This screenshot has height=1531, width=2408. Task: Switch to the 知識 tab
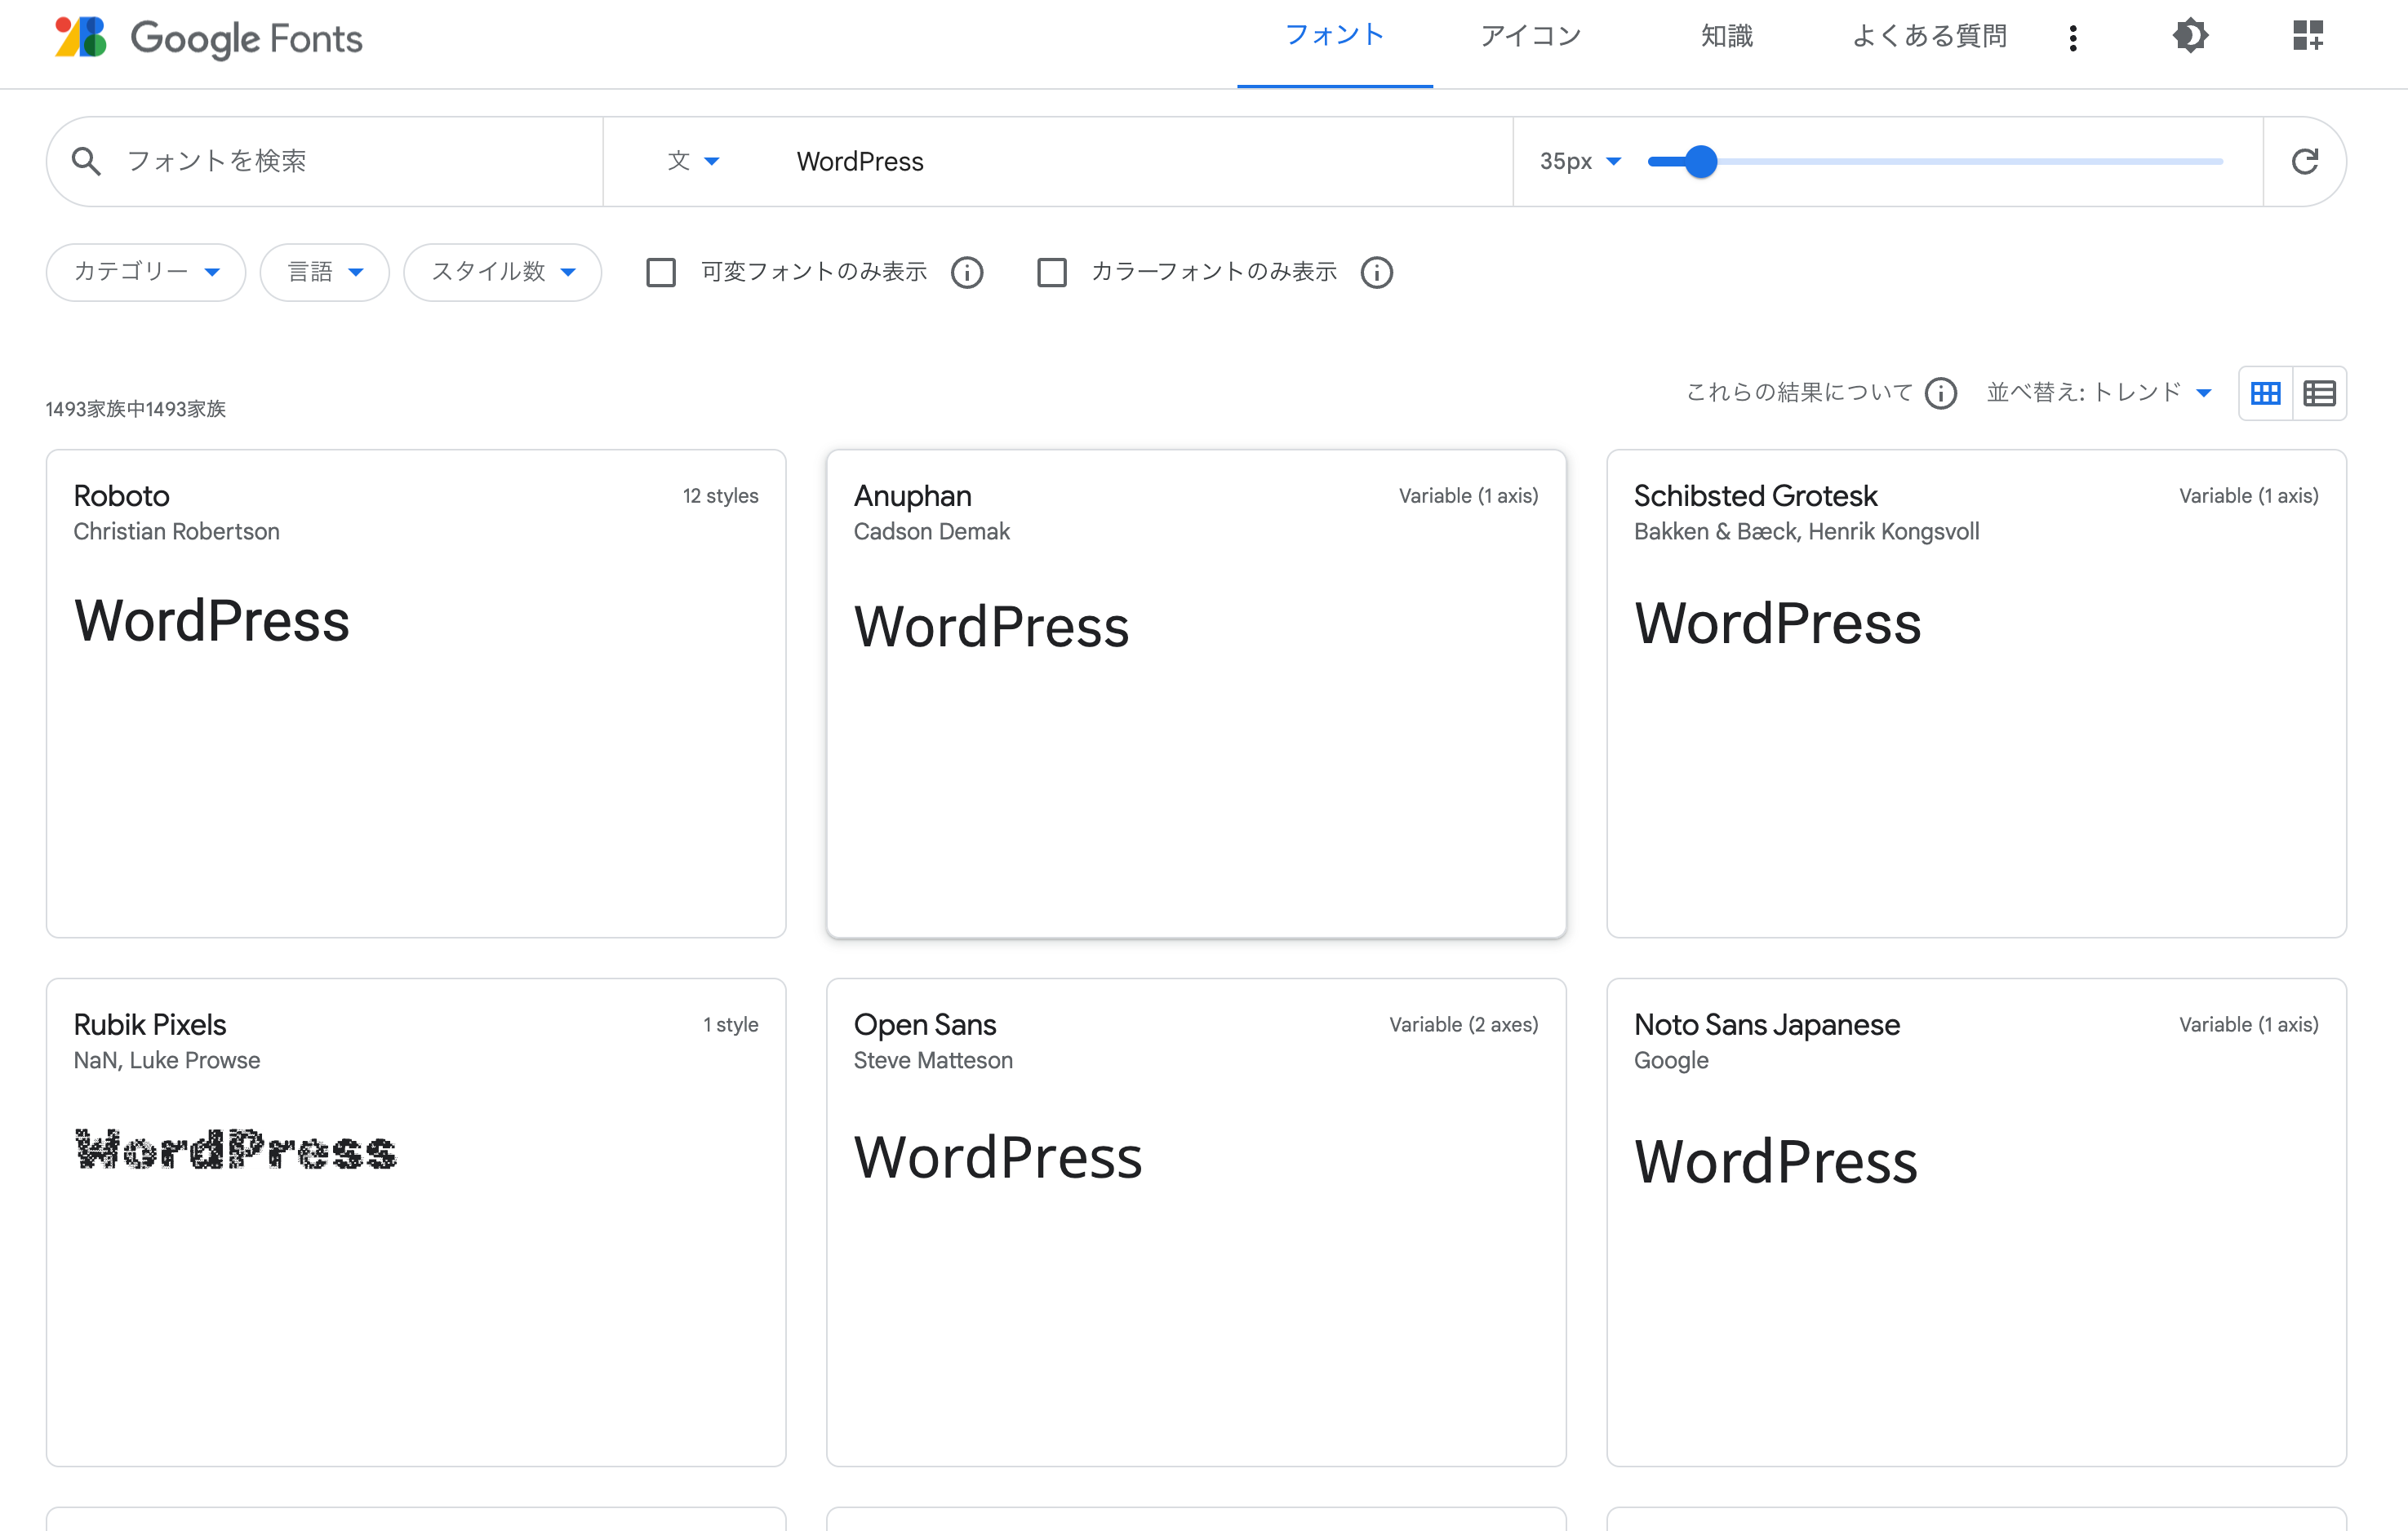(x=1727, y=36)
